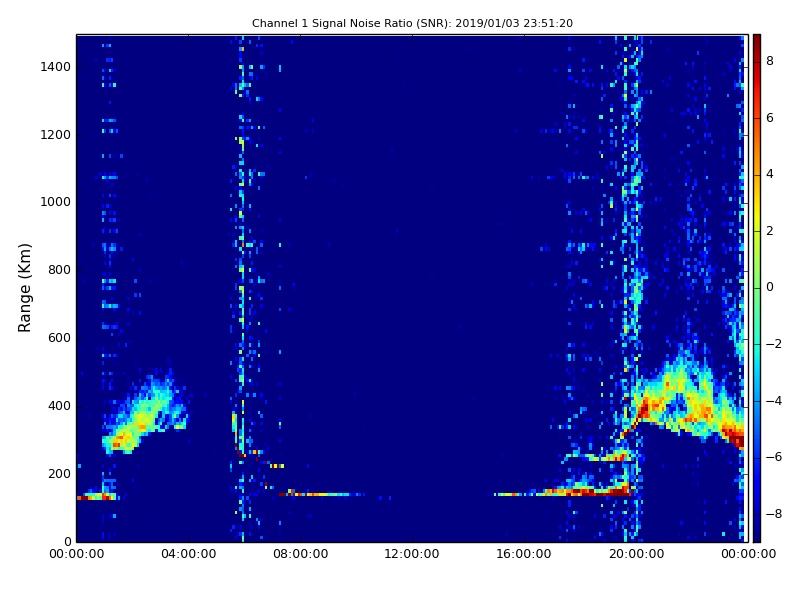Click the green middle section of the colorbar

tap(757, 288)
